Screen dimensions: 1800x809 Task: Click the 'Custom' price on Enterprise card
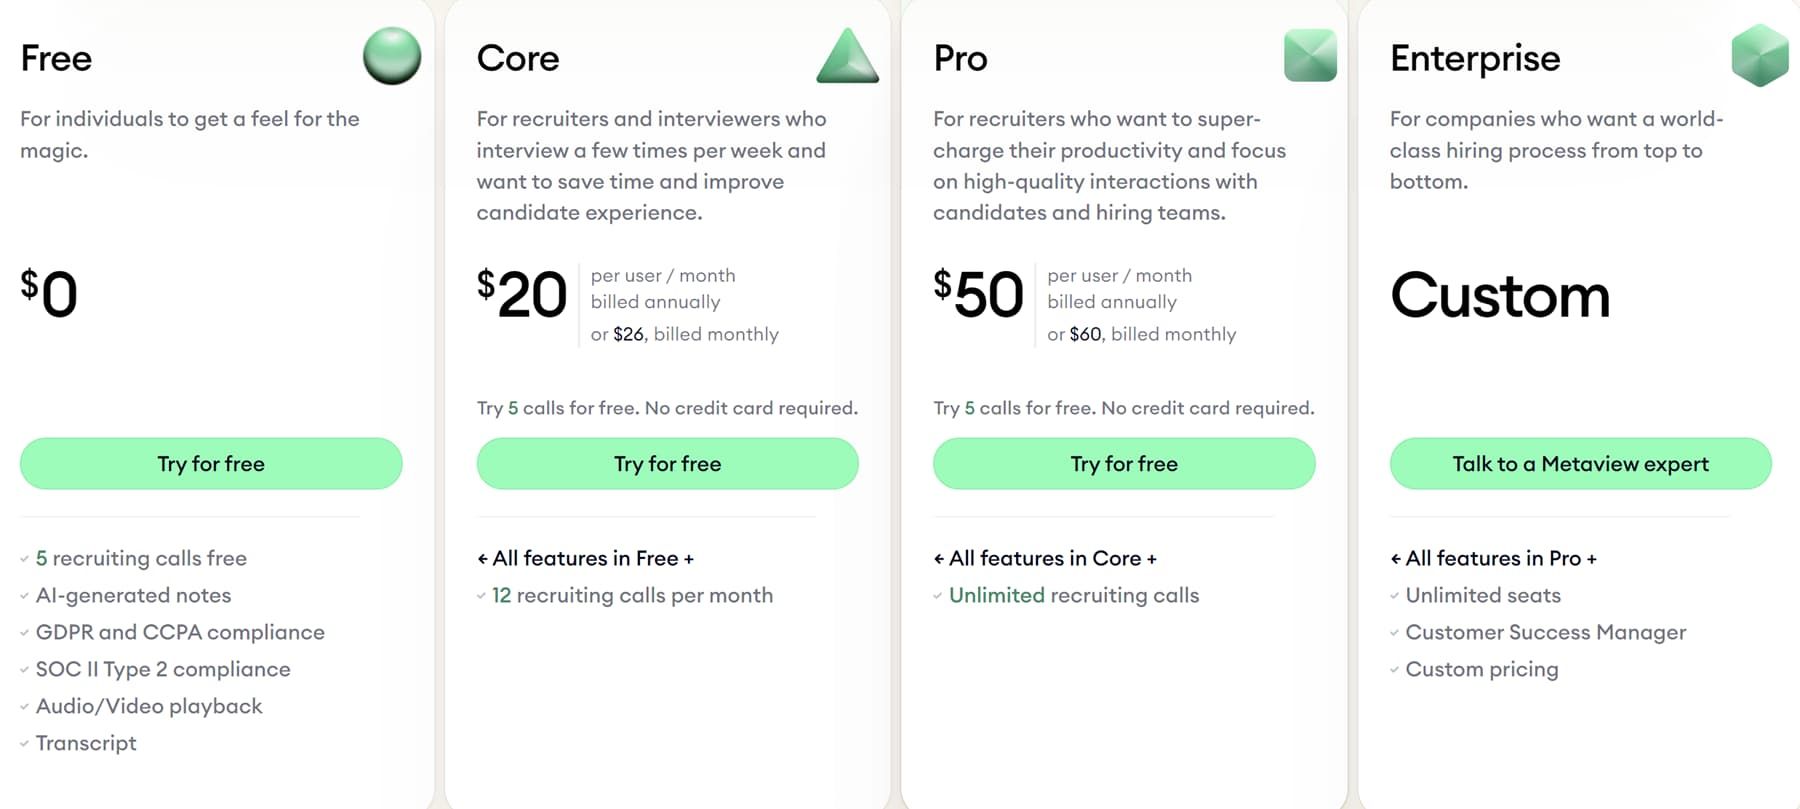tap(1500, 296)
